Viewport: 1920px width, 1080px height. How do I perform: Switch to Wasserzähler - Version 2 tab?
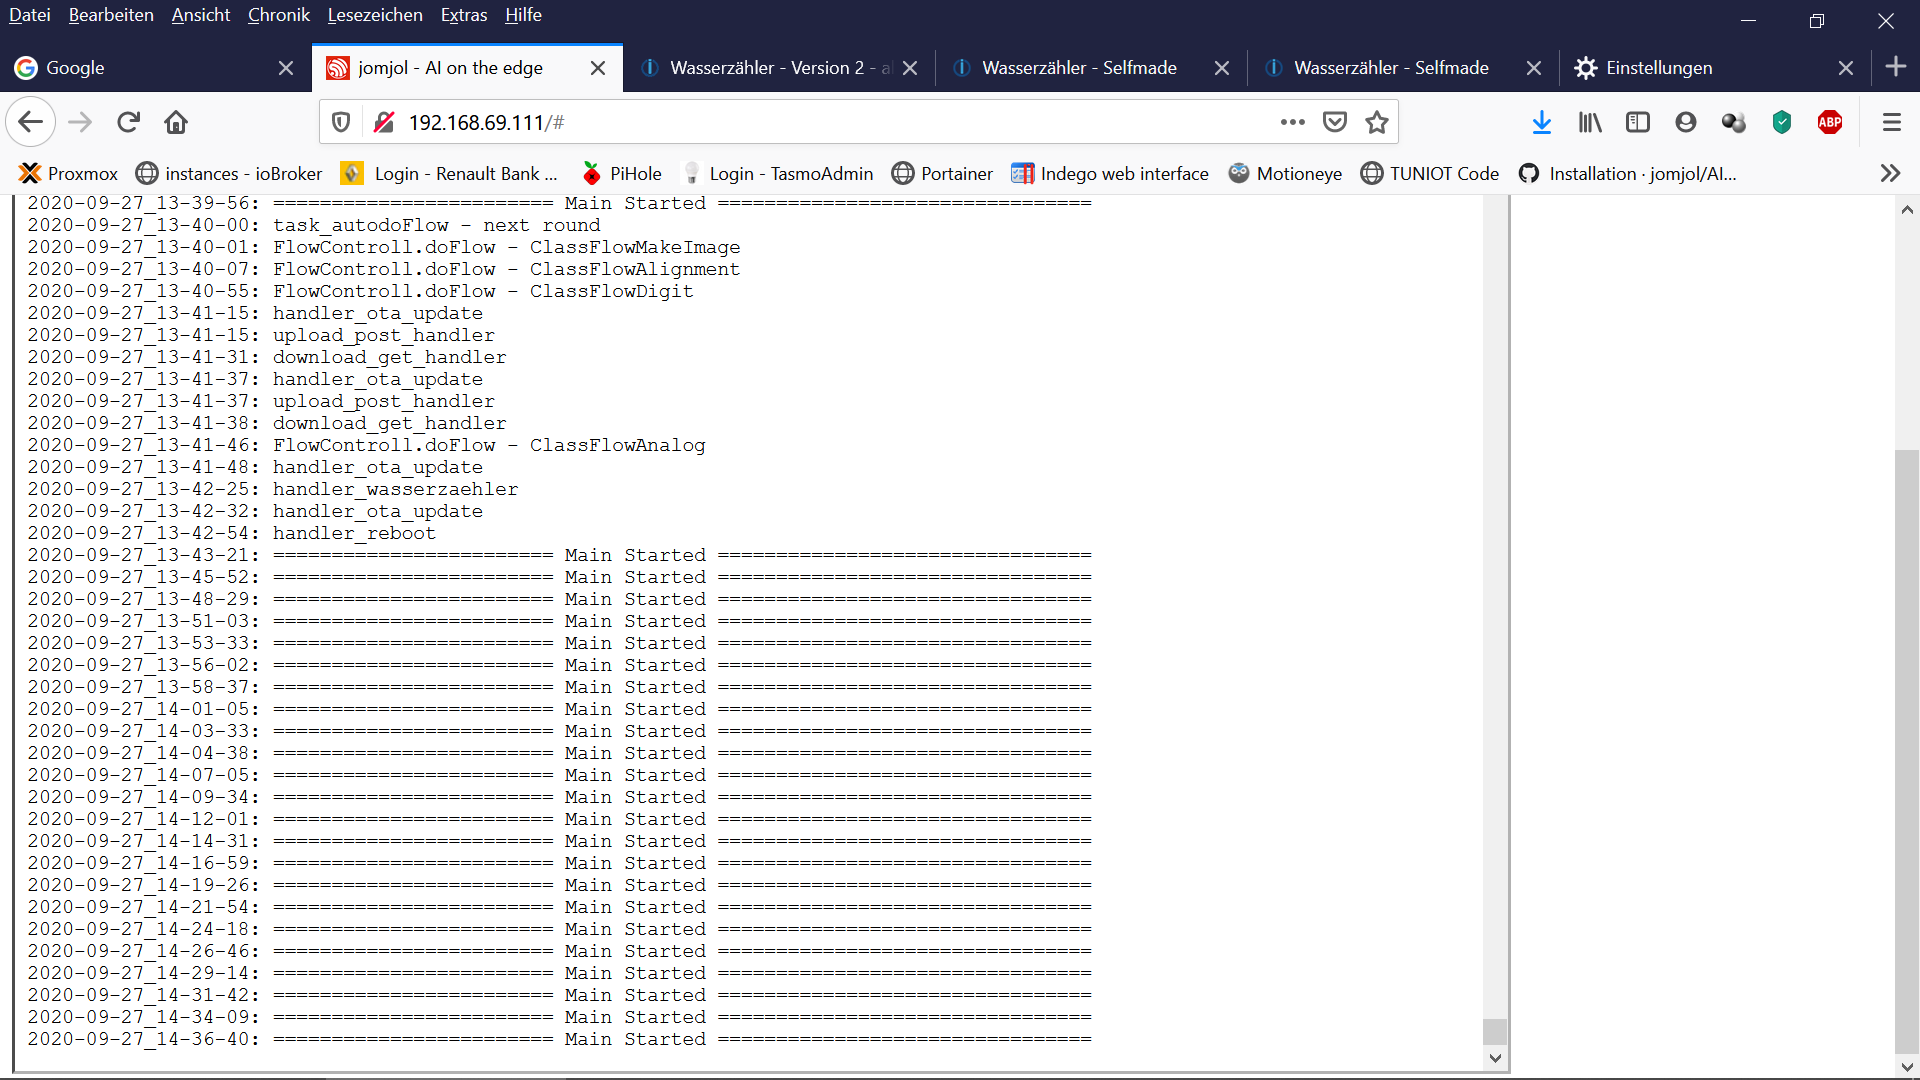pos(780,68)
